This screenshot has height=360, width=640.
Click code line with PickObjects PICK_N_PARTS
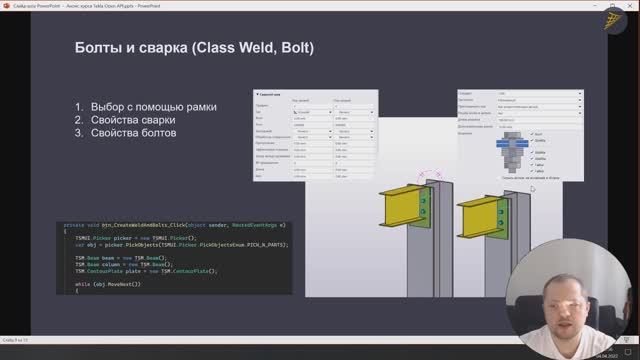coord(182,245)
